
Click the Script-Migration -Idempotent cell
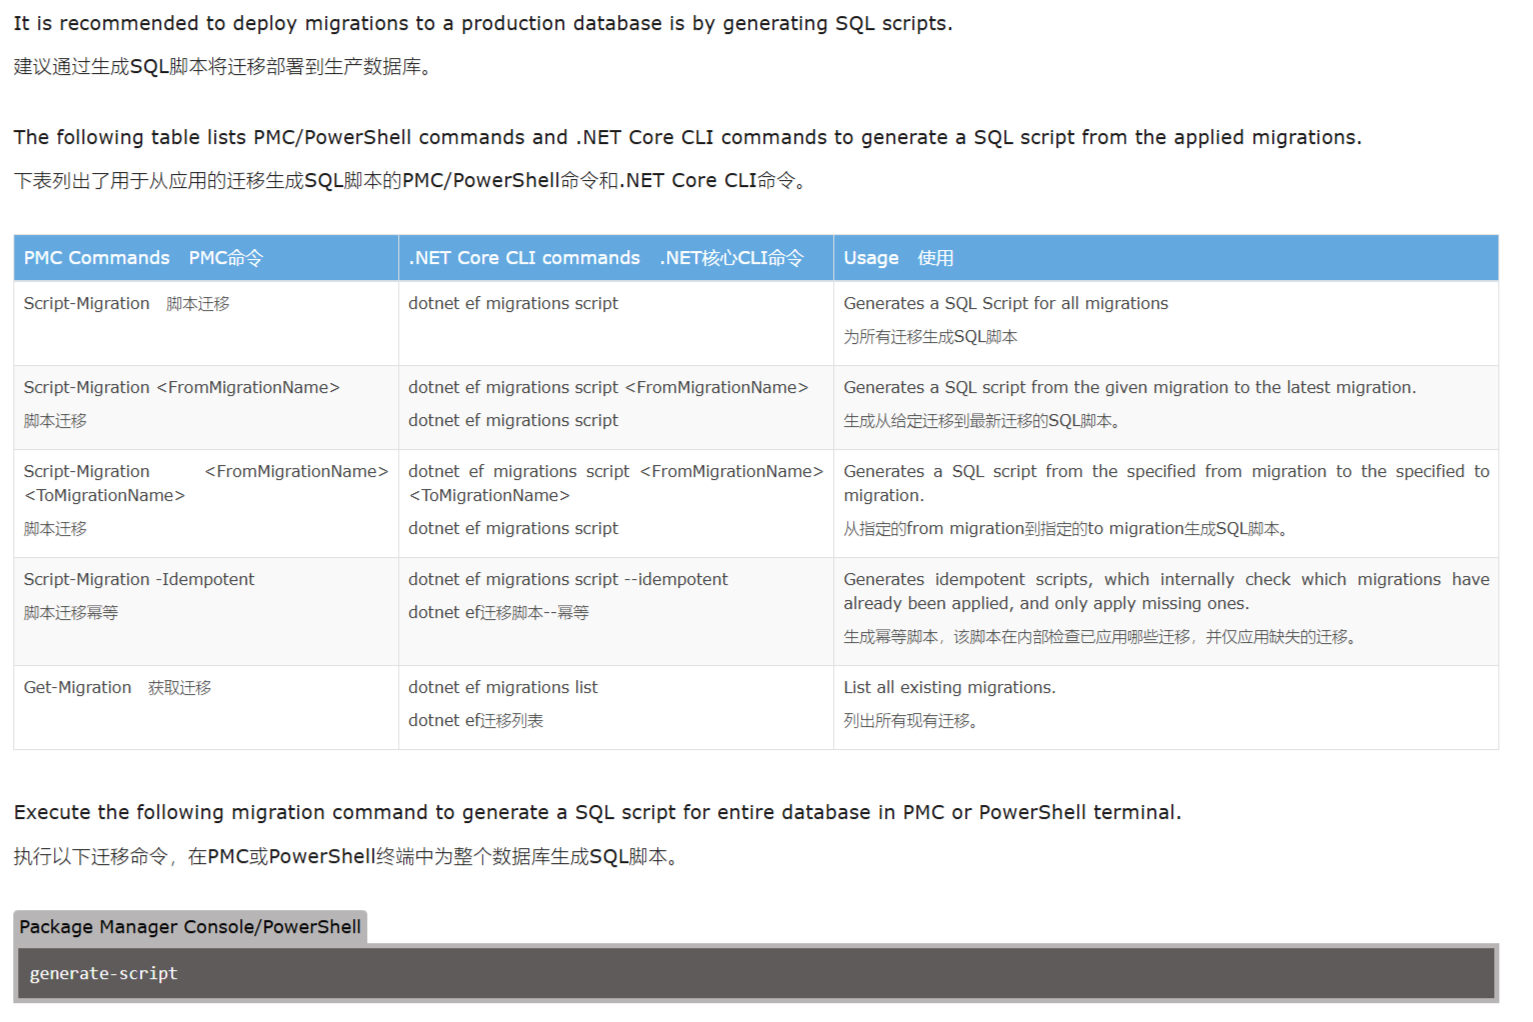point(206,611)
